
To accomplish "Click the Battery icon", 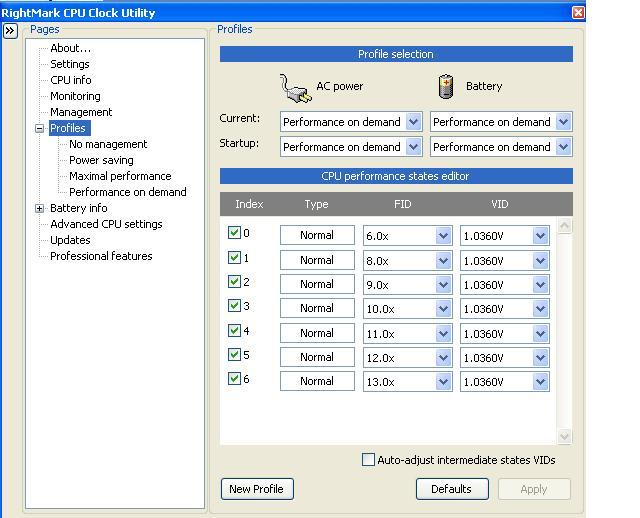I will [446, 86].
